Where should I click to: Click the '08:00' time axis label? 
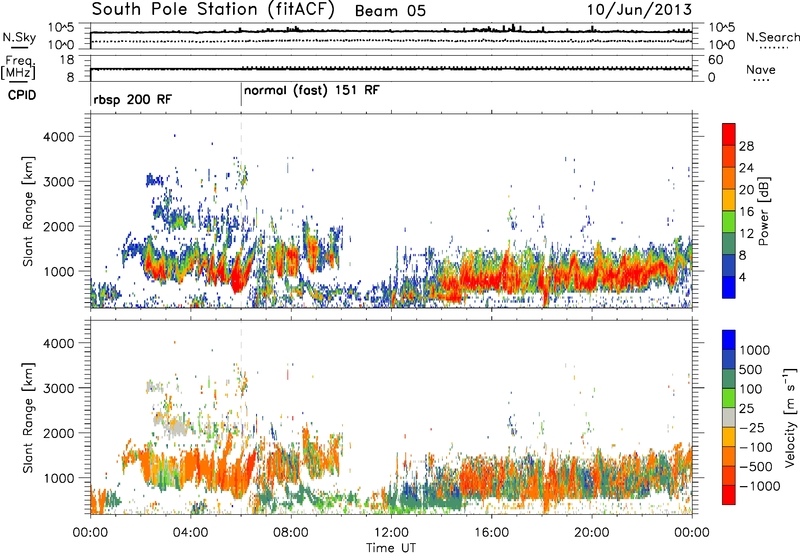[x=290, y=533]
